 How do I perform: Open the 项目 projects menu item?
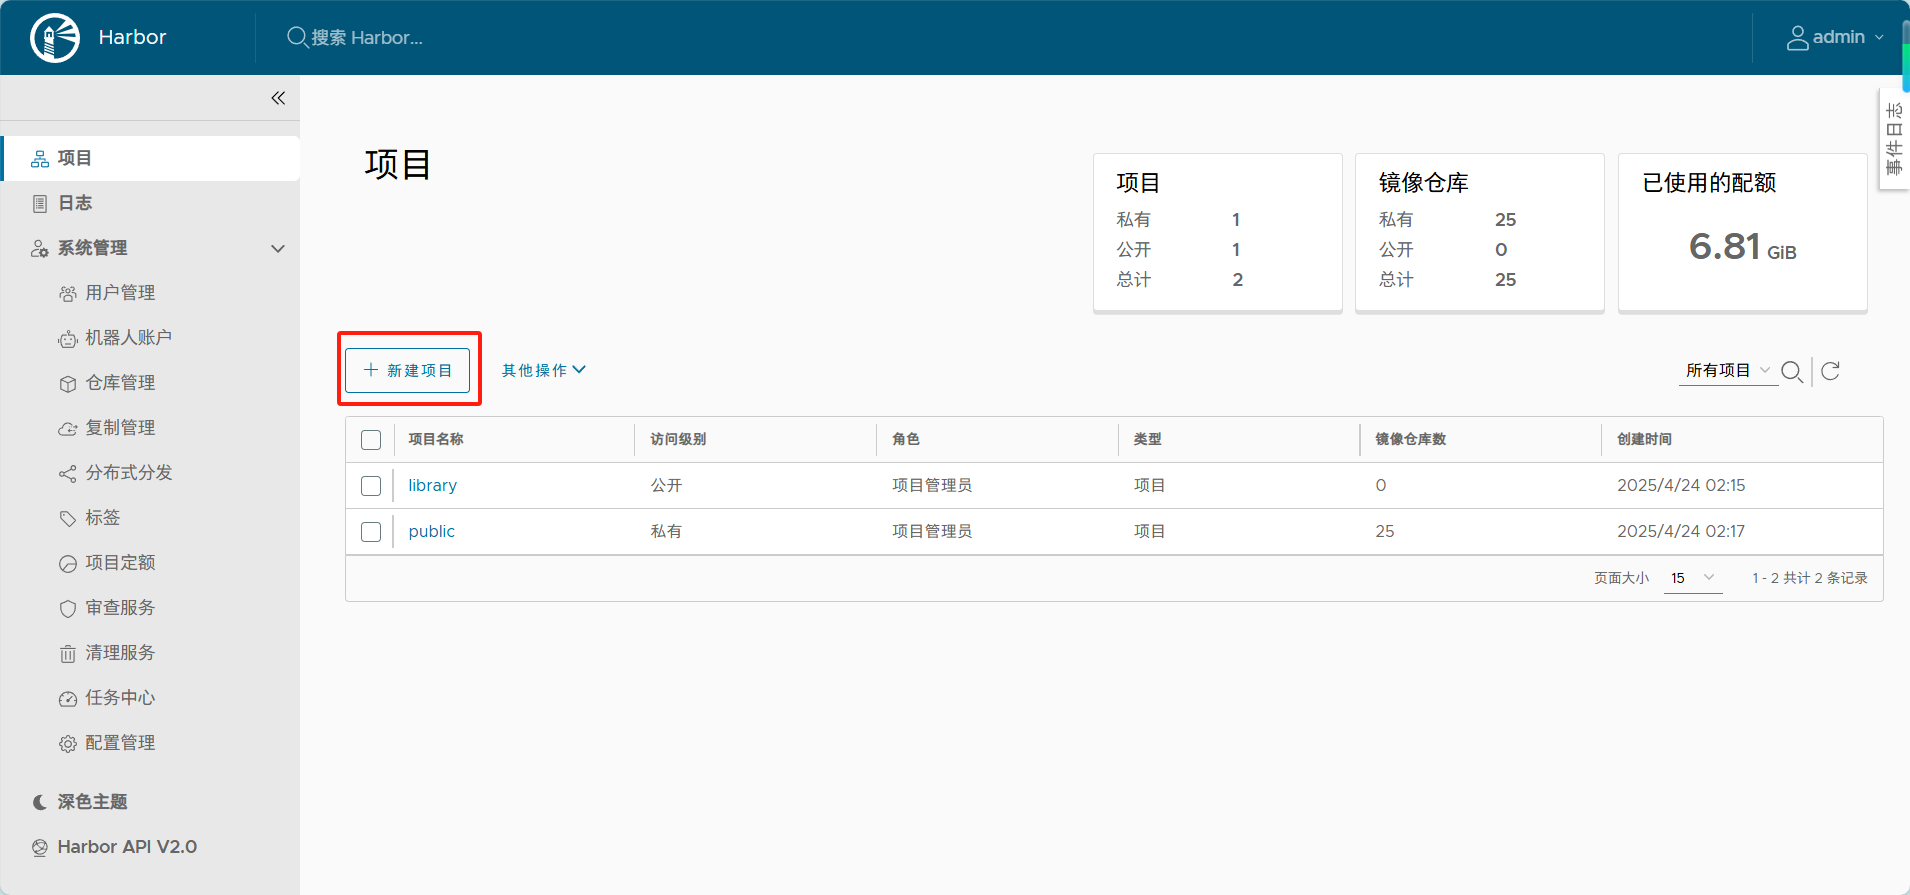coord(150,158)
